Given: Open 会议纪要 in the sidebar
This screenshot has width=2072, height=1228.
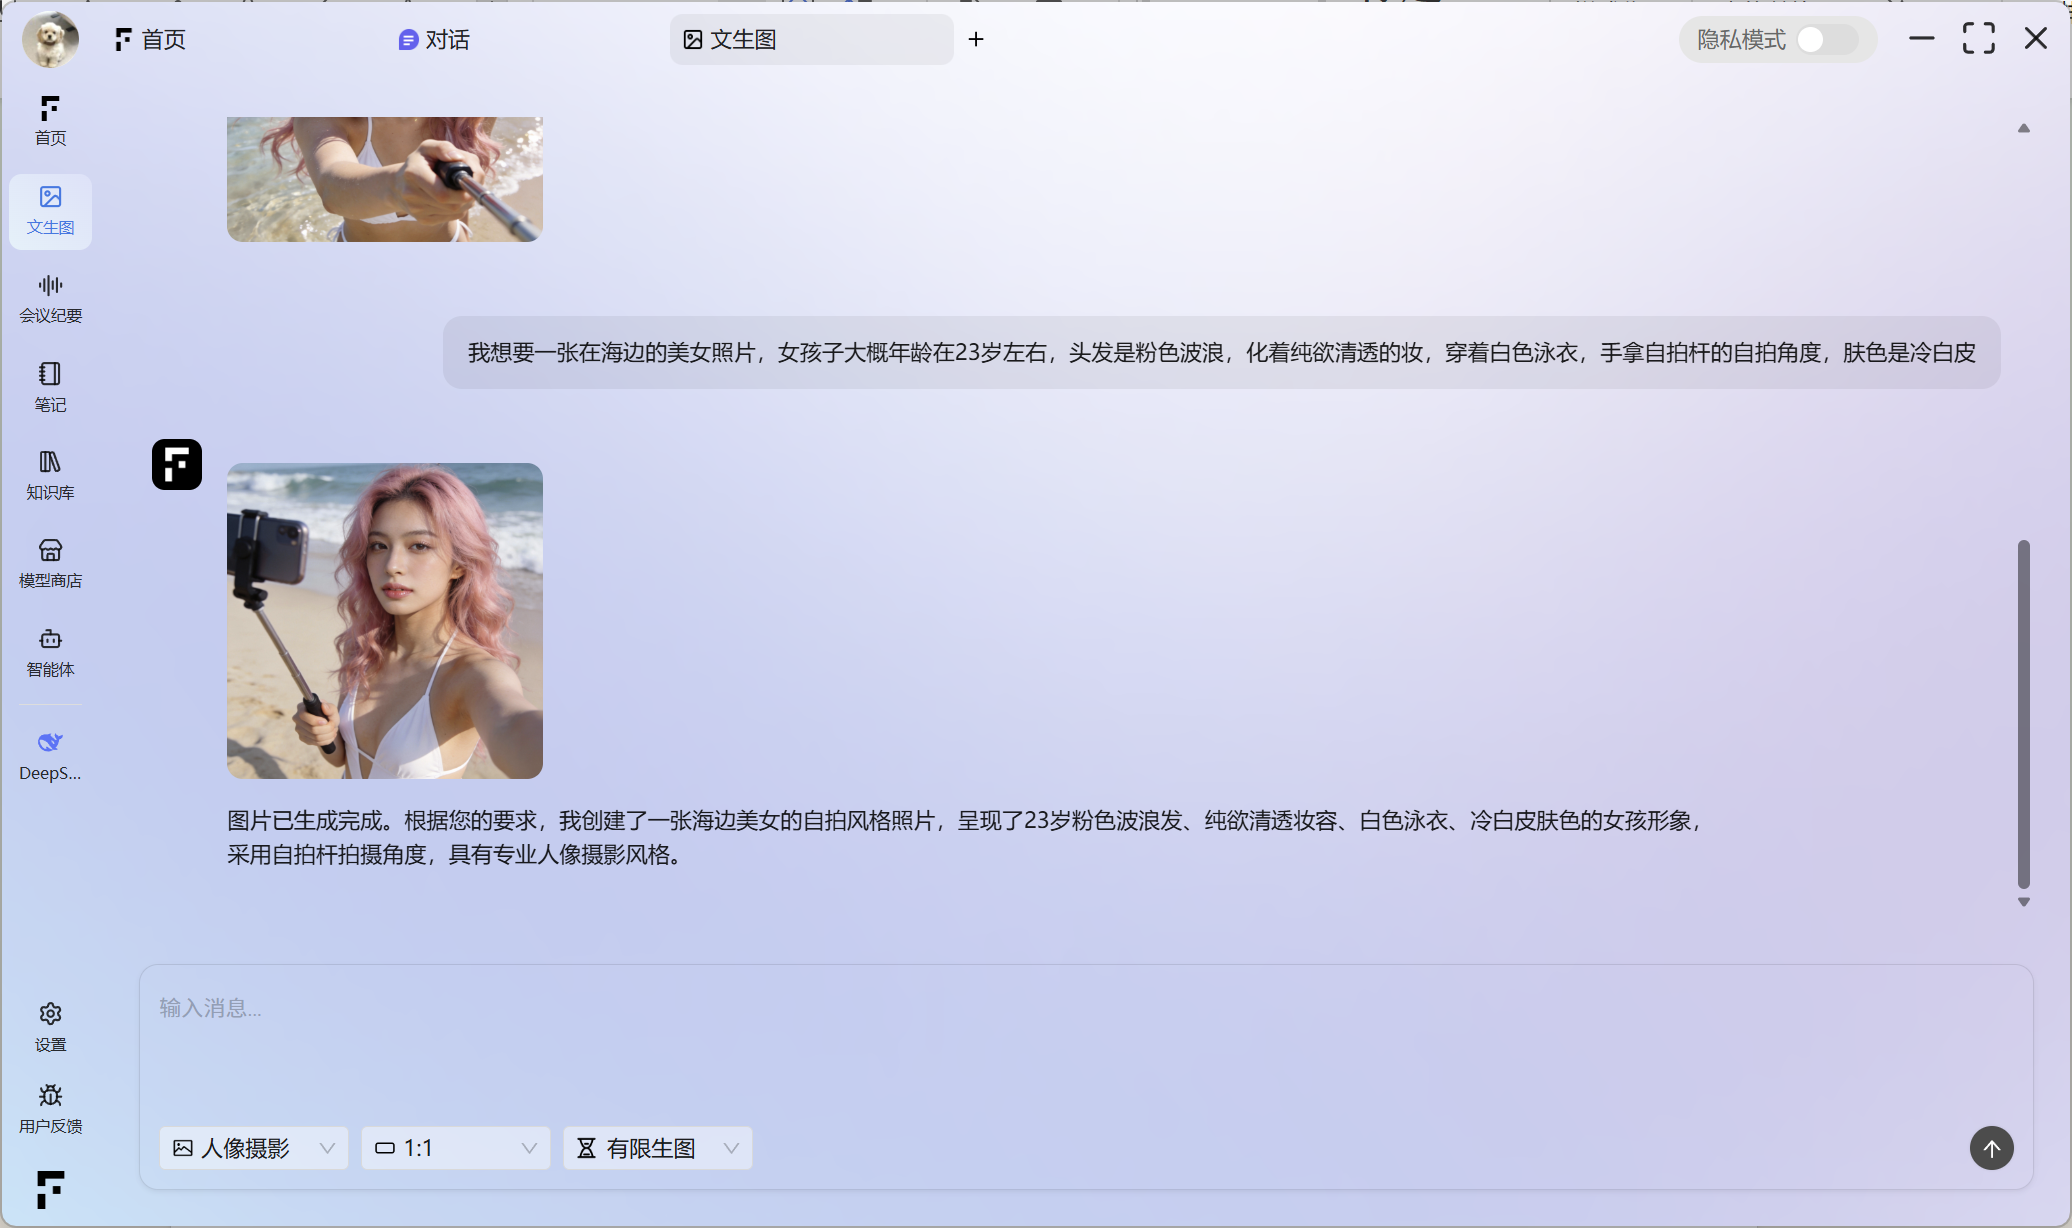Looking at the screenshot, I should pyautogui.click(x=50, y=298).
